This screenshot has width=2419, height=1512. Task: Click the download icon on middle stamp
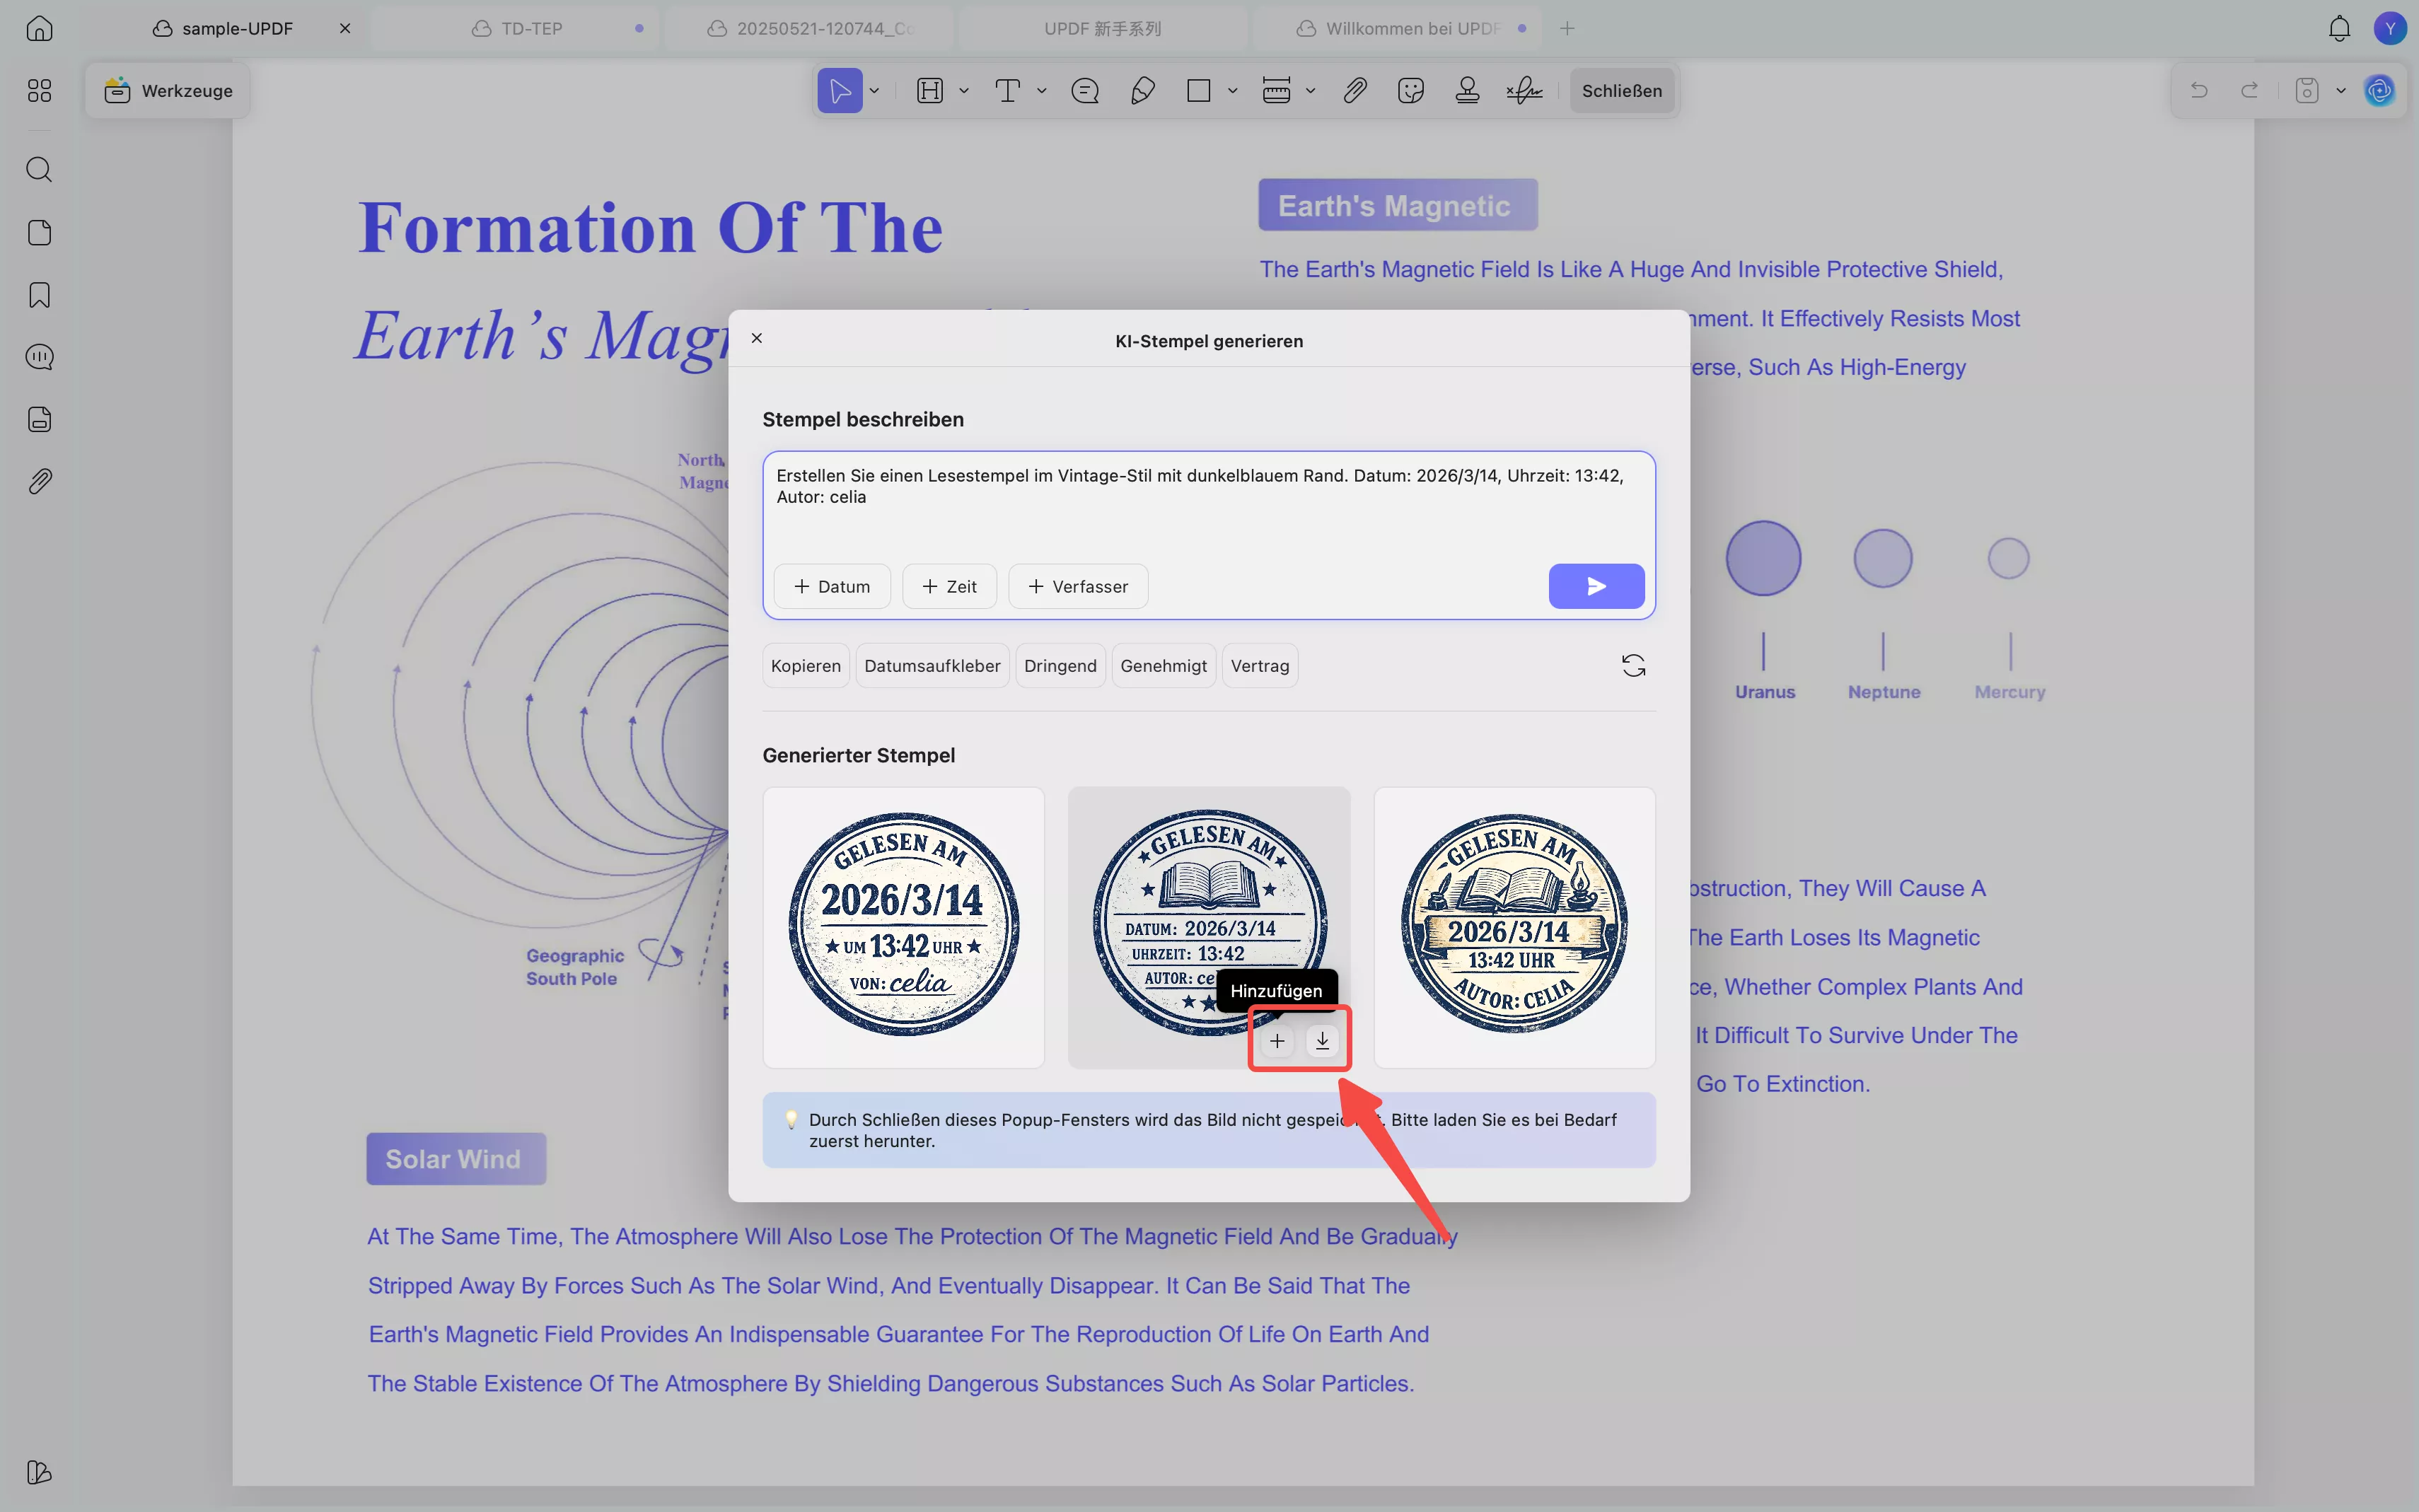click(1322, 1041)
